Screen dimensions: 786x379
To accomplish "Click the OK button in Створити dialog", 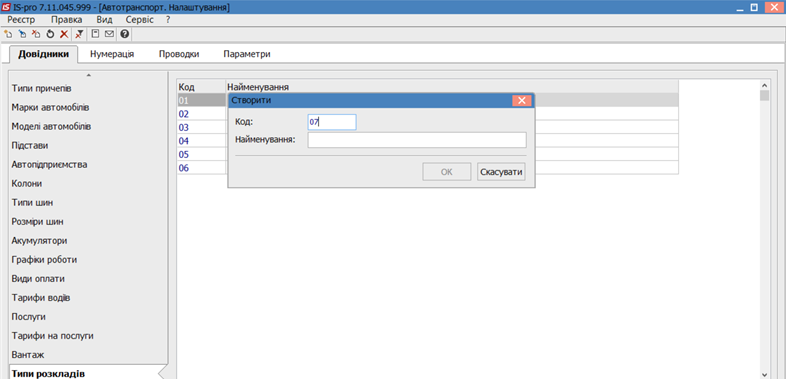I will pyautogui.click(x=447, y=172).
